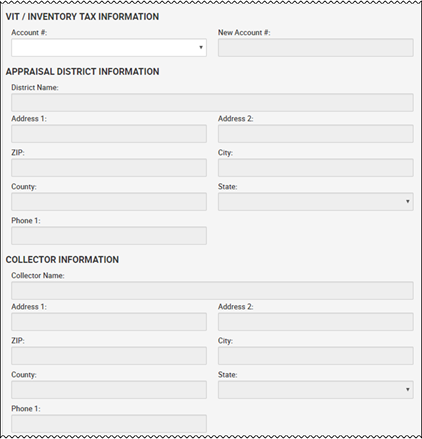Click appraisal district Address 2 field
Screen dimensions: 422x439
[316, 134]
